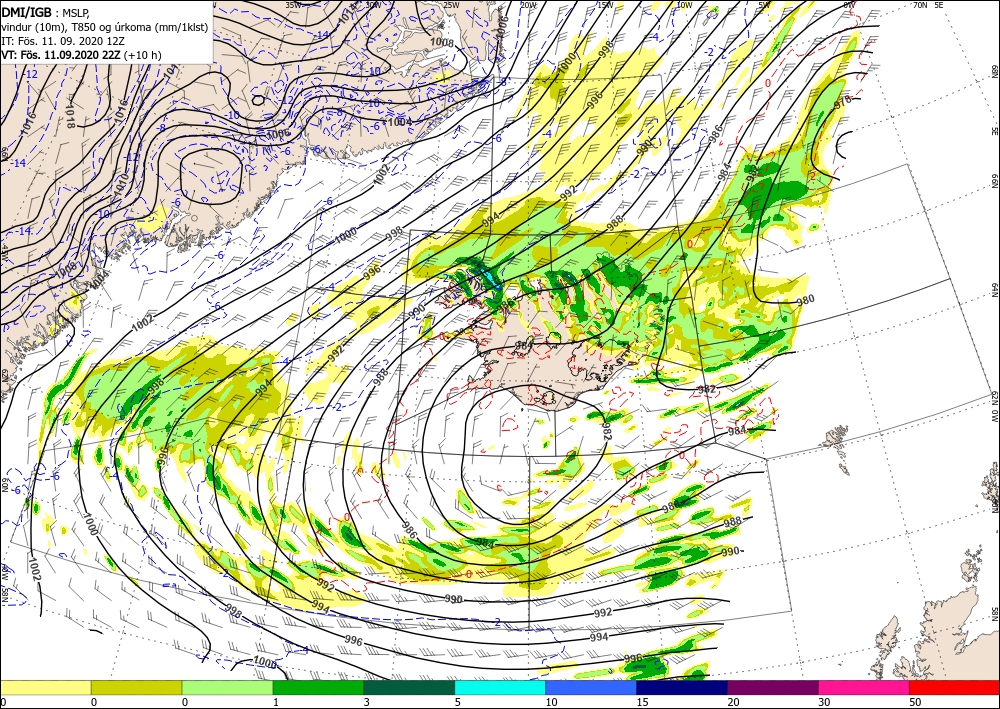
Task: Click the "70N 5E" corner label
Action: pyautogui.click(x=928, y=5)
